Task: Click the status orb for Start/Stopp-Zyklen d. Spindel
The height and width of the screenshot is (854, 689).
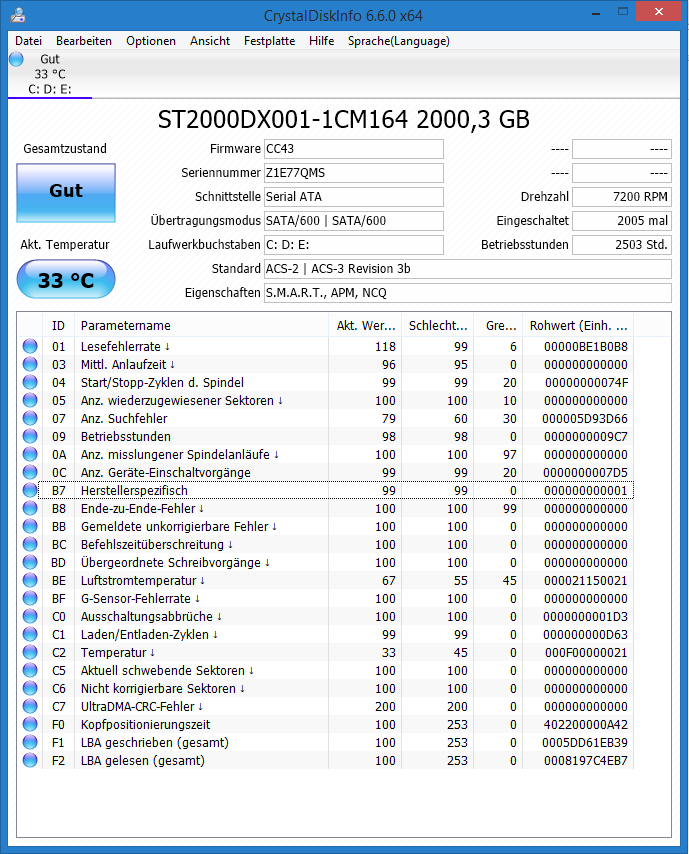Action: (30, 382)
